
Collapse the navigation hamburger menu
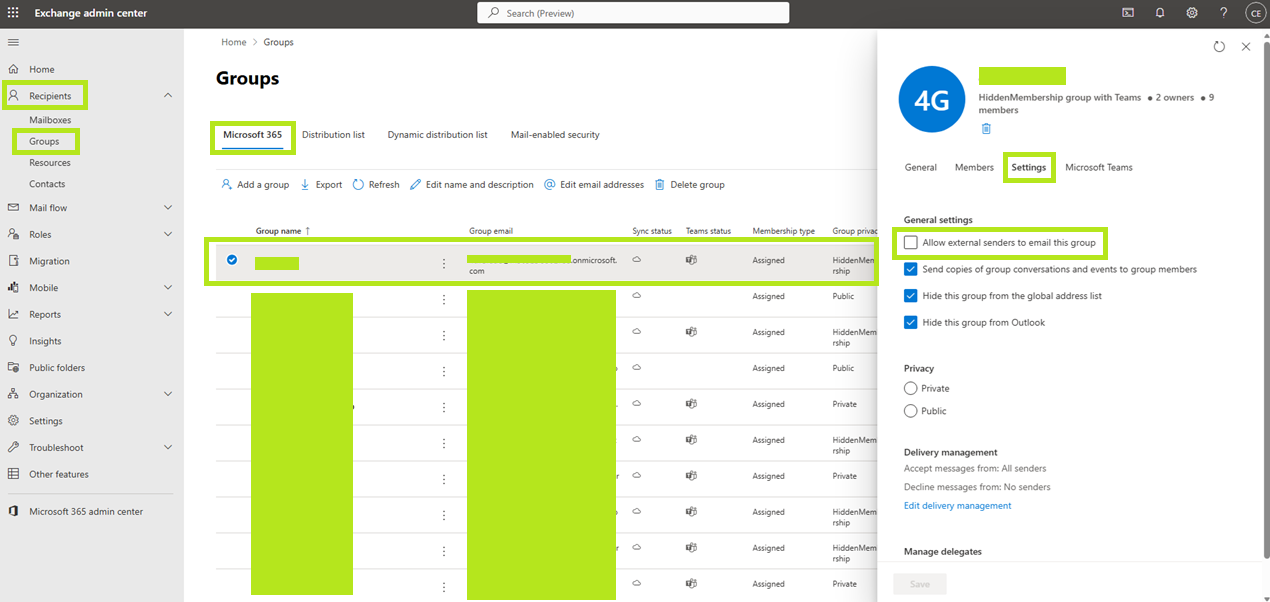13,42
